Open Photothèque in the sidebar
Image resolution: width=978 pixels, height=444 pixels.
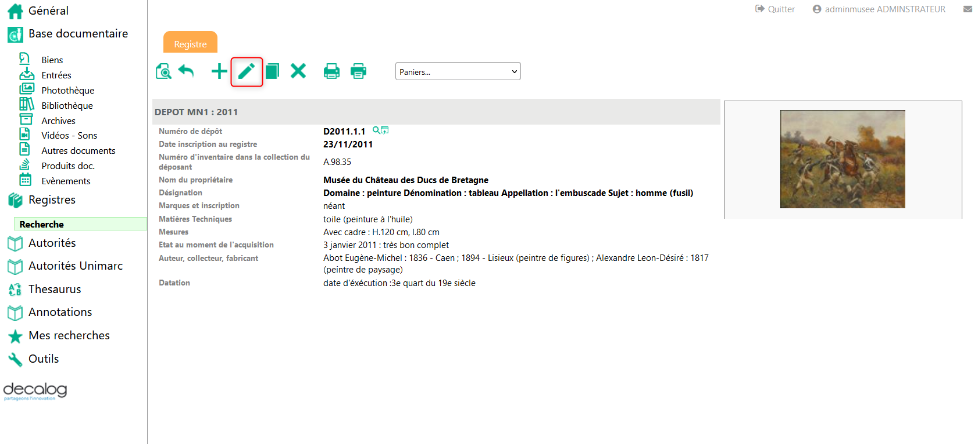(68, 90)
